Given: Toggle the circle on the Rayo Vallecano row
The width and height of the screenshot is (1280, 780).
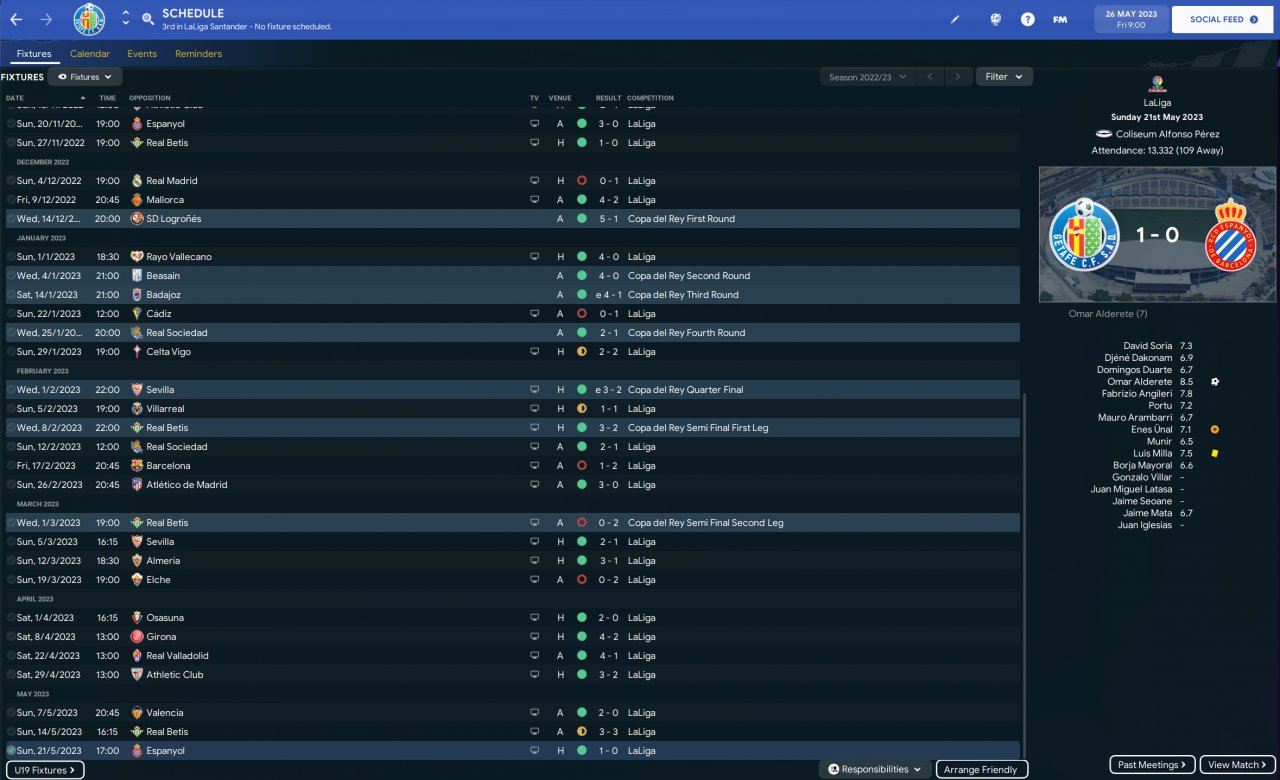Looking at the screenshot, I should (x=11, y=257).
